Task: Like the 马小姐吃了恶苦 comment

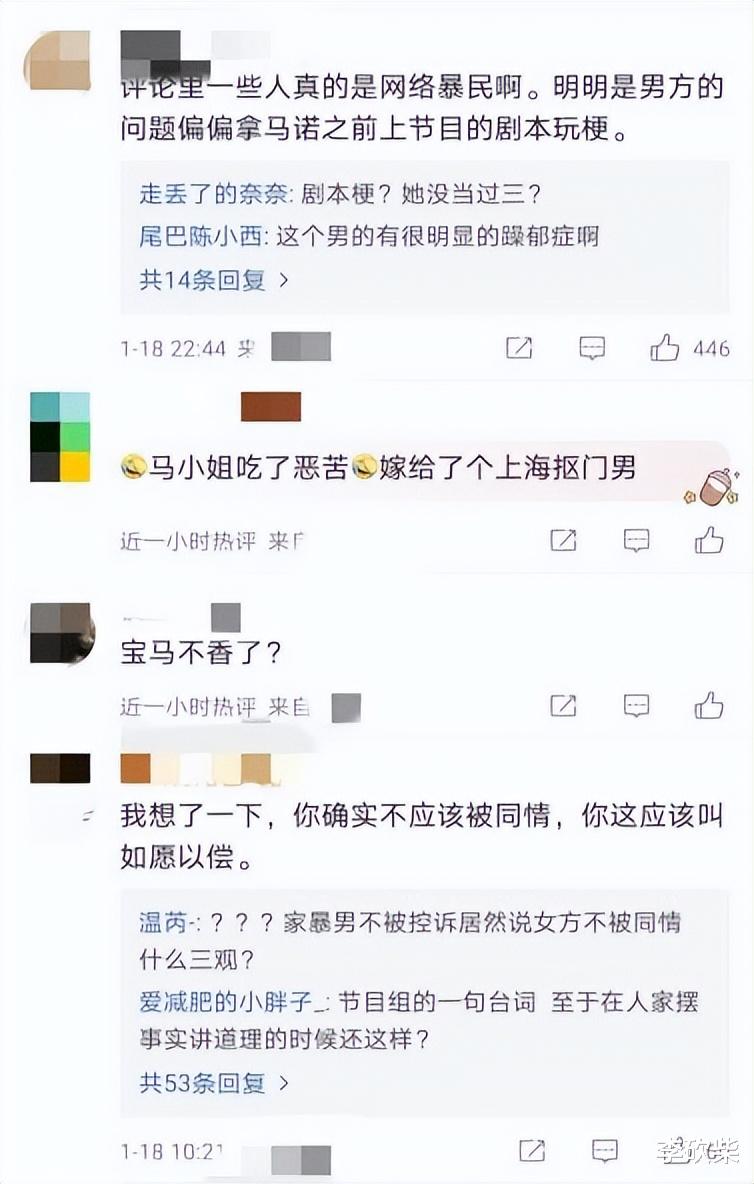Action: [x=709, y=541]
